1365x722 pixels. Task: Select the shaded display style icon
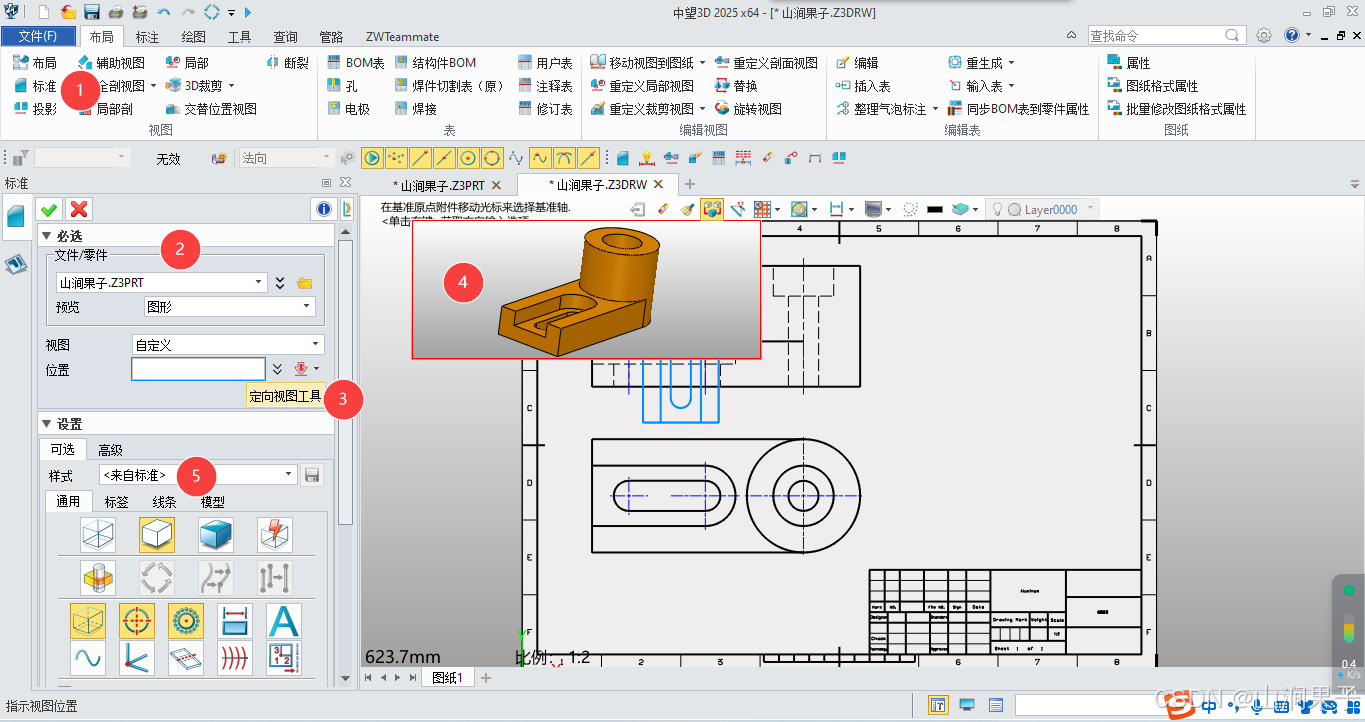(x=216, y=535)
